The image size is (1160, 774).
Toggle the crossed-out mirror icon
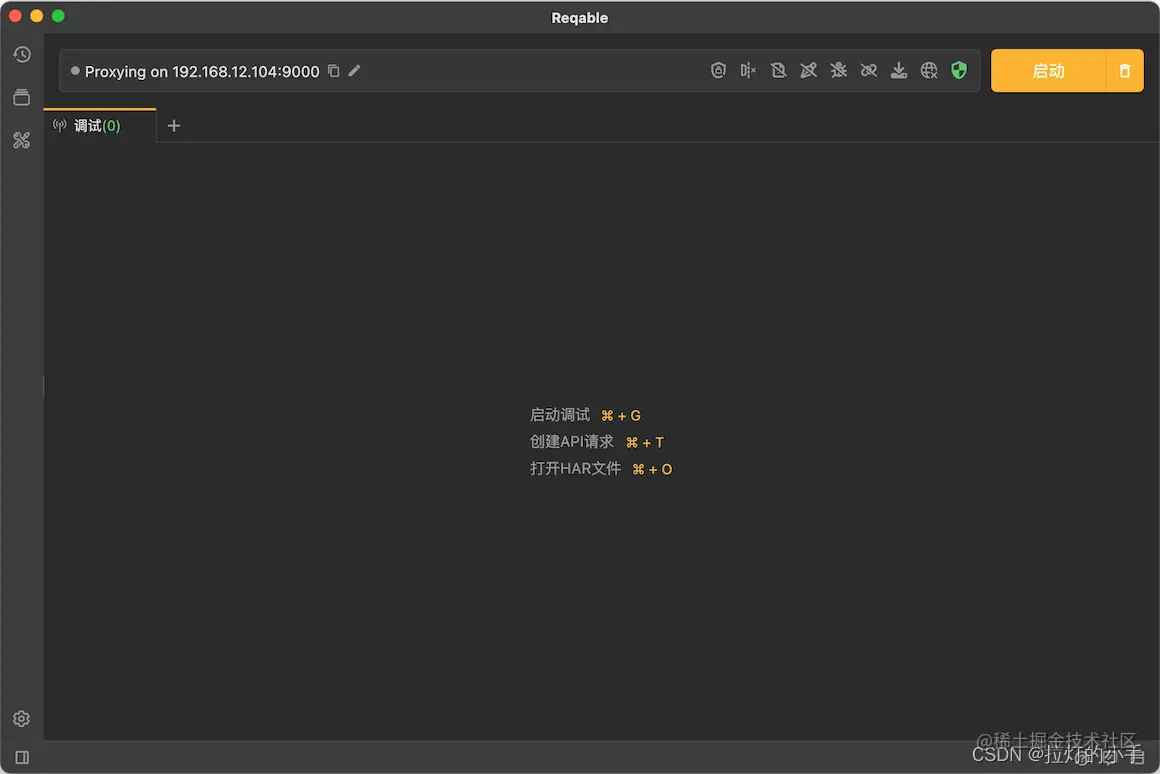pyautogui.click(x=748, y=70)
